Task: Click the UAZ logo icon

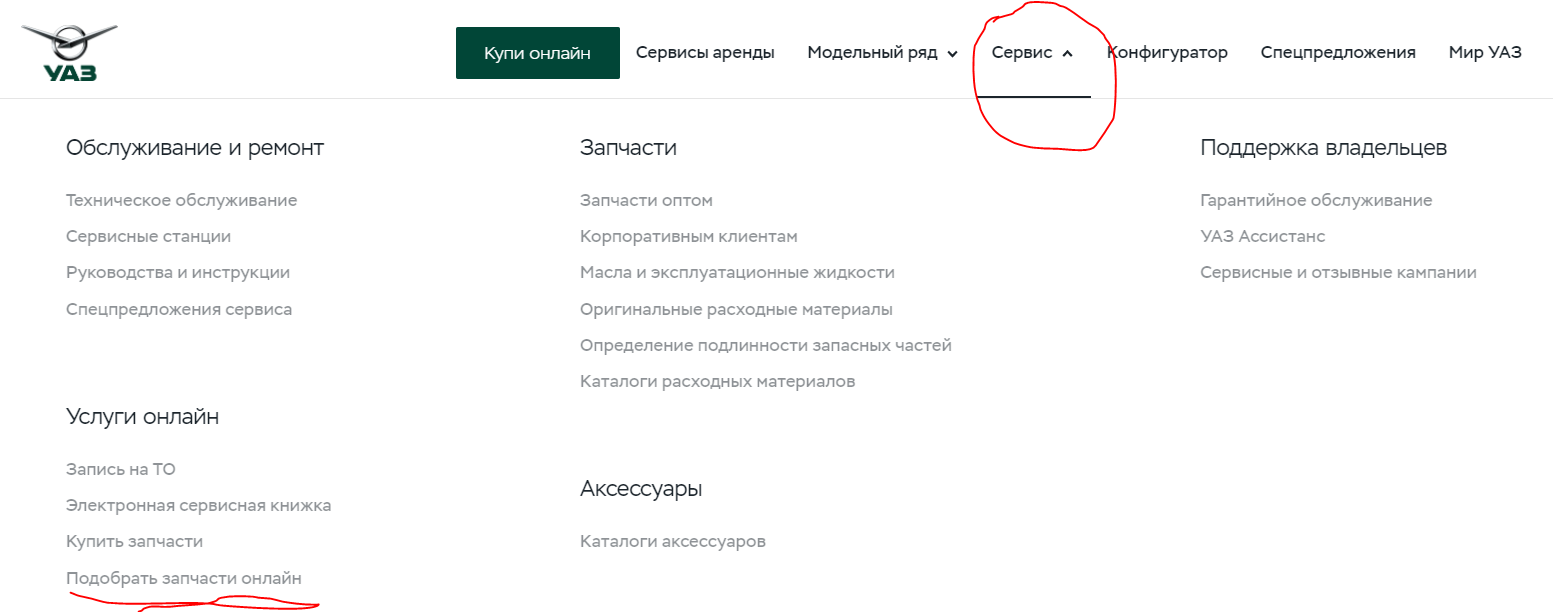Action: point(69,52)
